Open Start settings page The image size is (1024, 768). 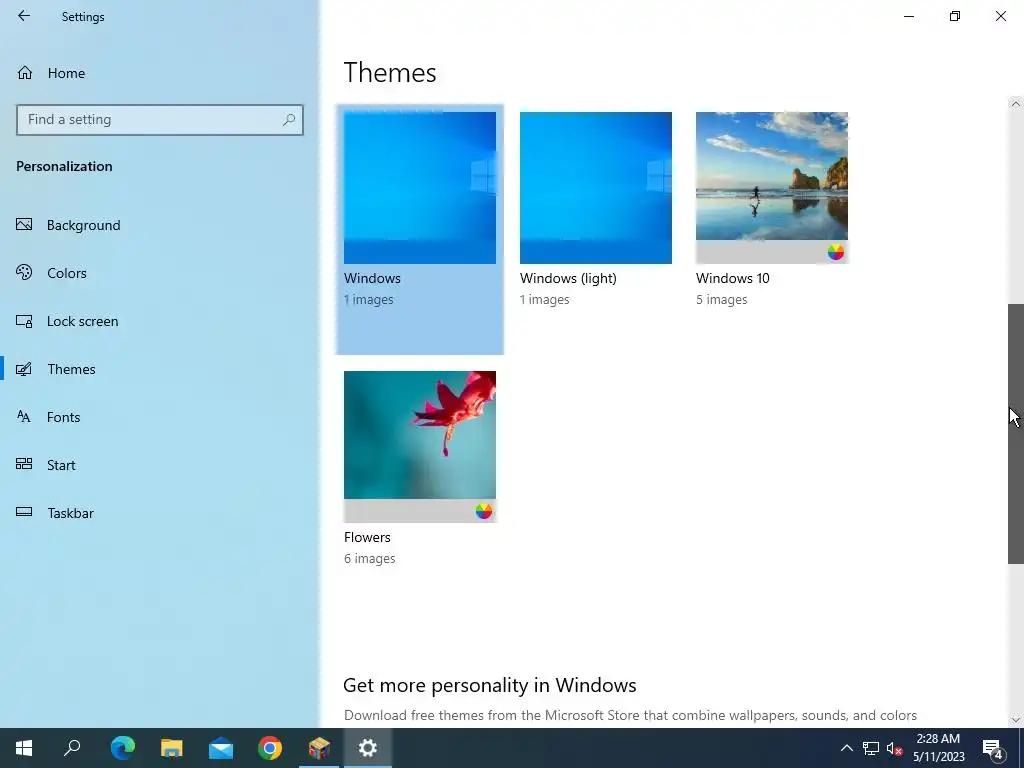pyautogui.click(x=61, y=465)
